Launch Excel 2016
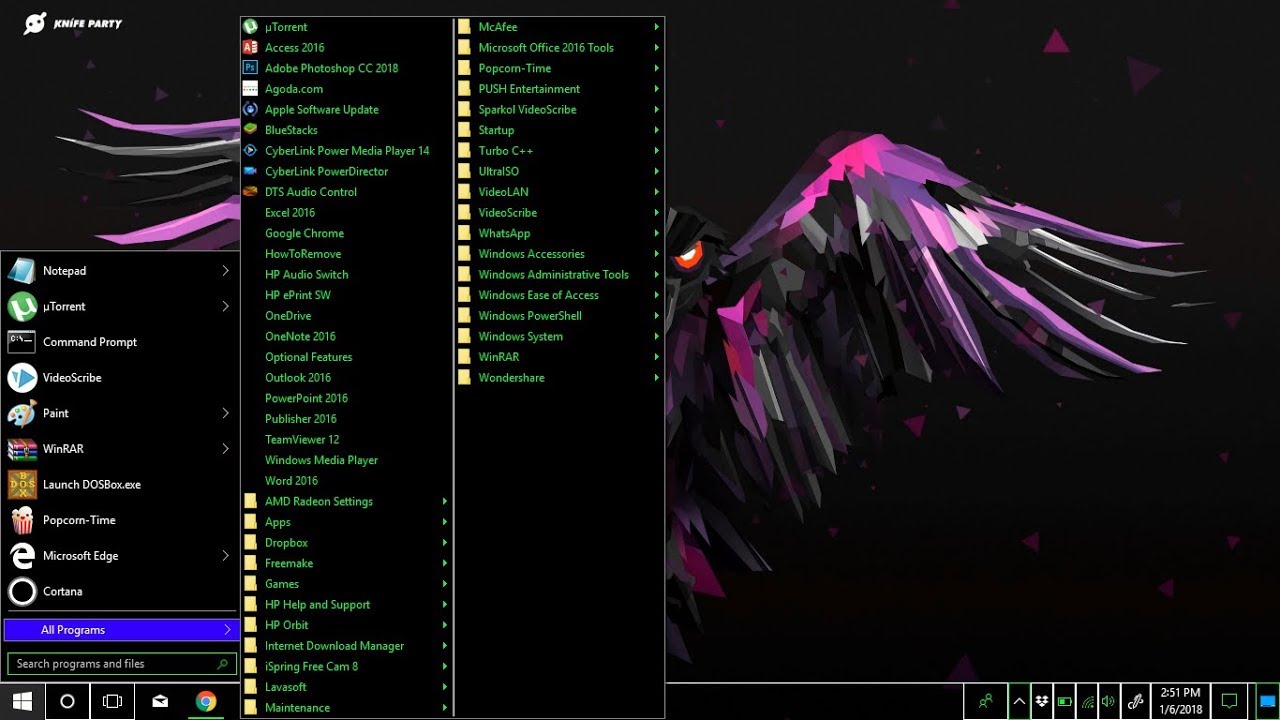Viewport: 1280px width, 720px height. pyautogui.click(x=346, y=213)
